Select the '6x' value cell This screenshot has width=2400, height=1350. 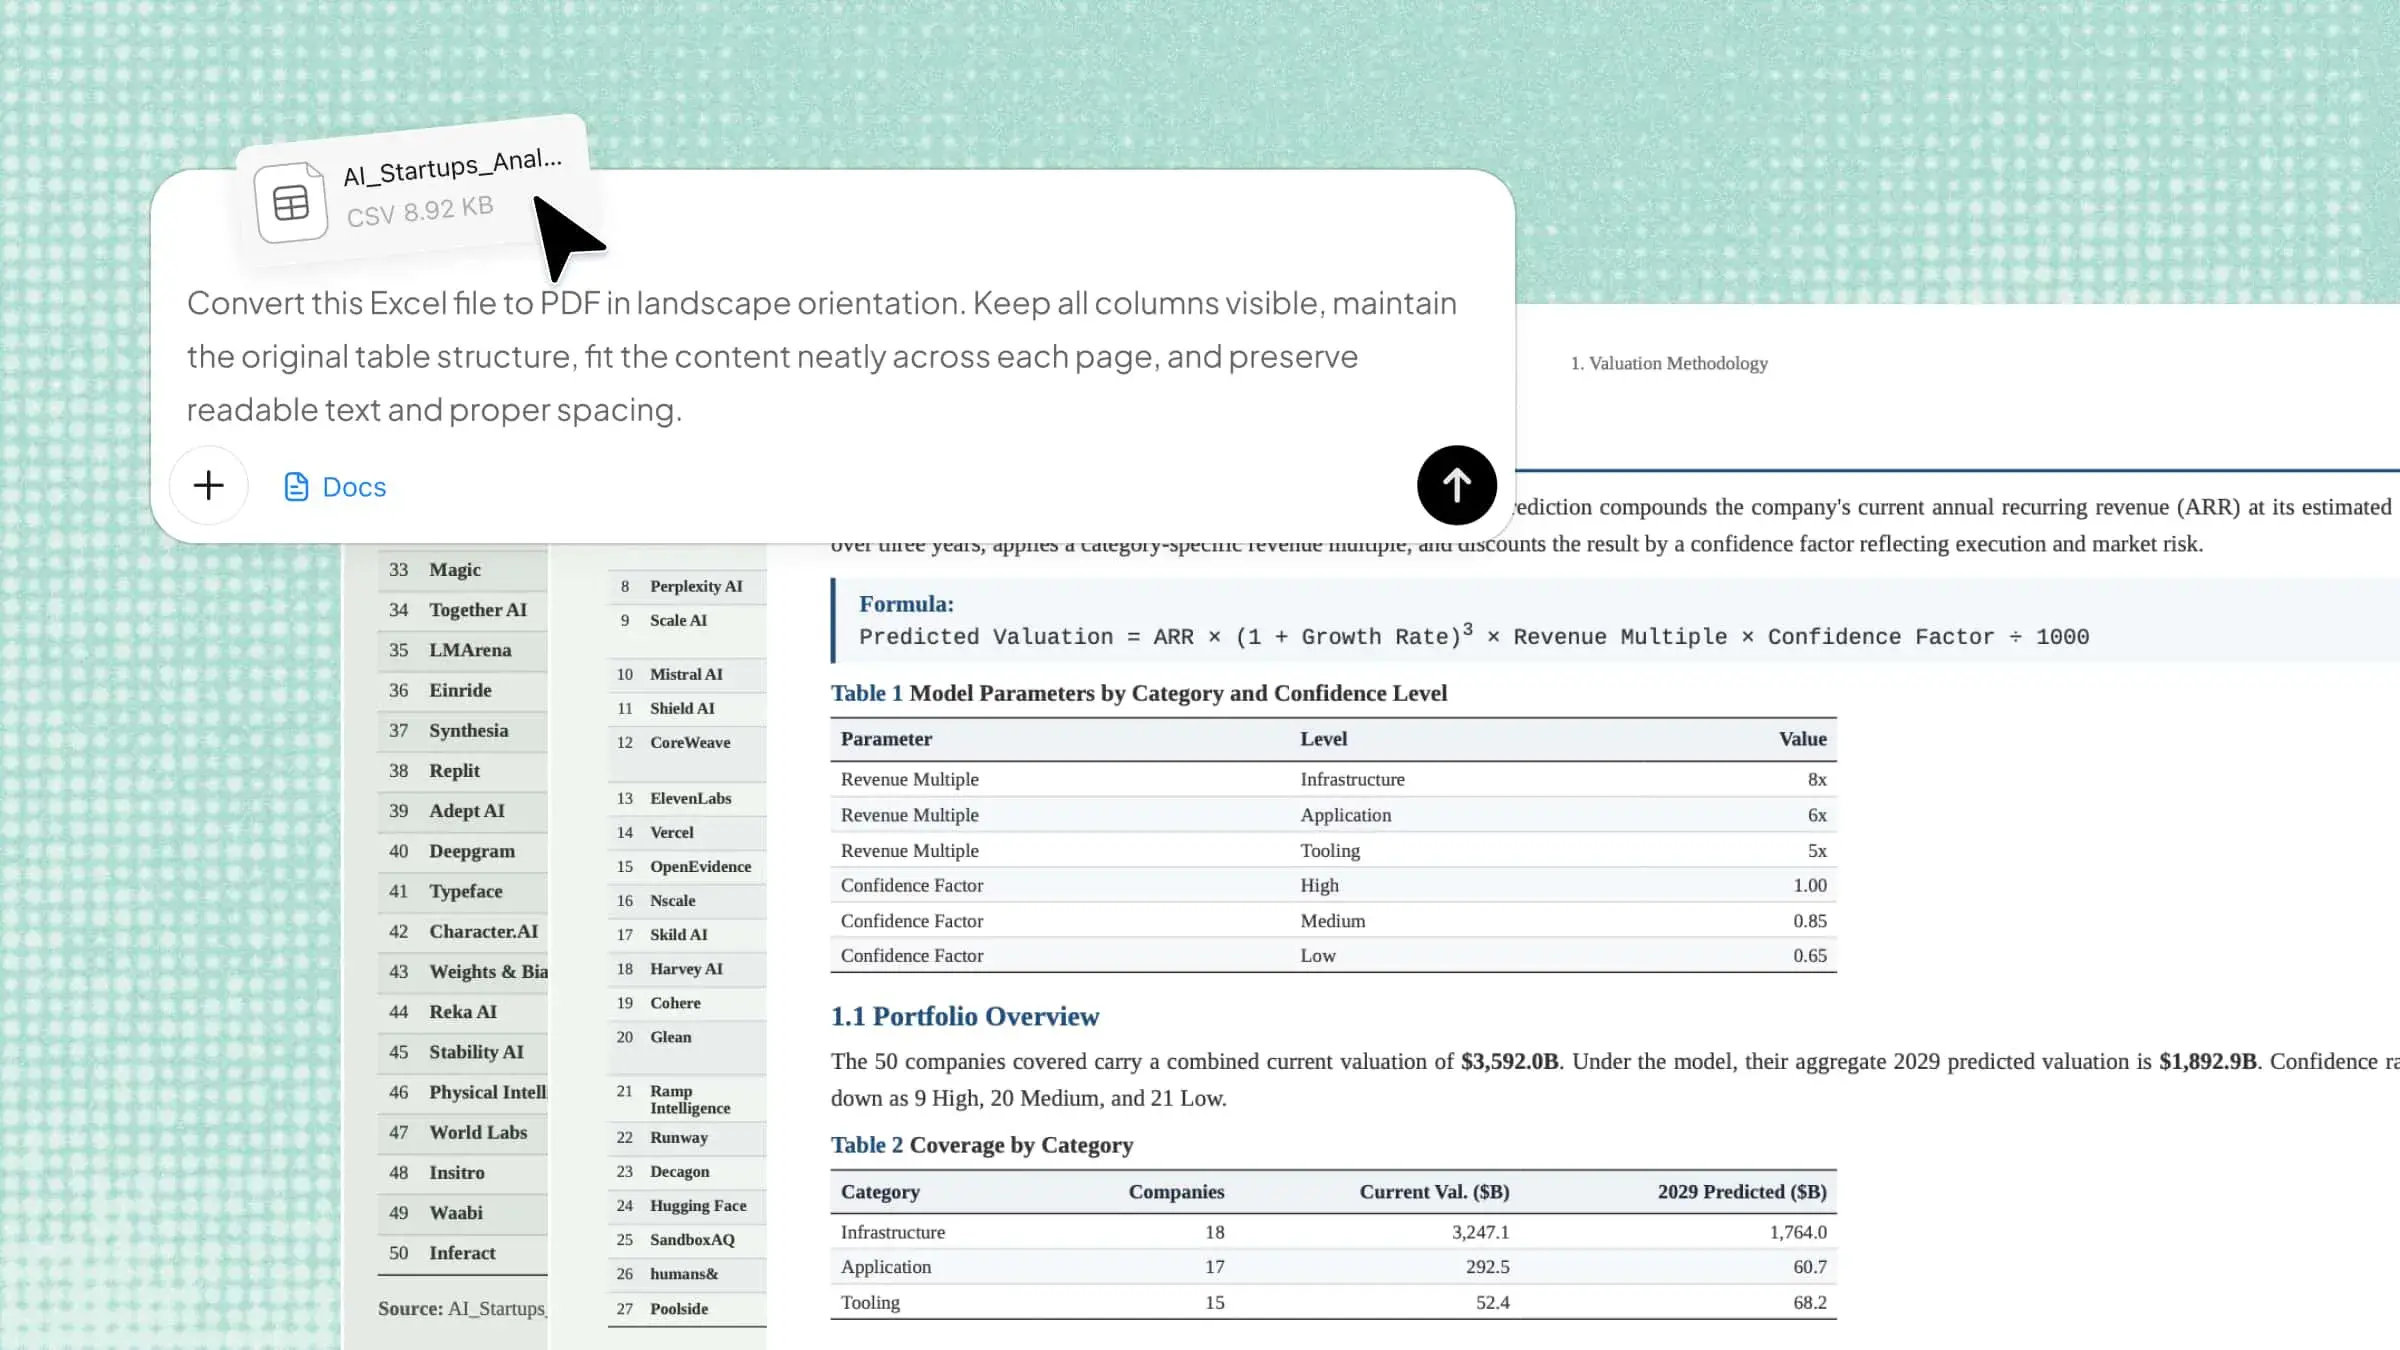tap(1817, 815)
